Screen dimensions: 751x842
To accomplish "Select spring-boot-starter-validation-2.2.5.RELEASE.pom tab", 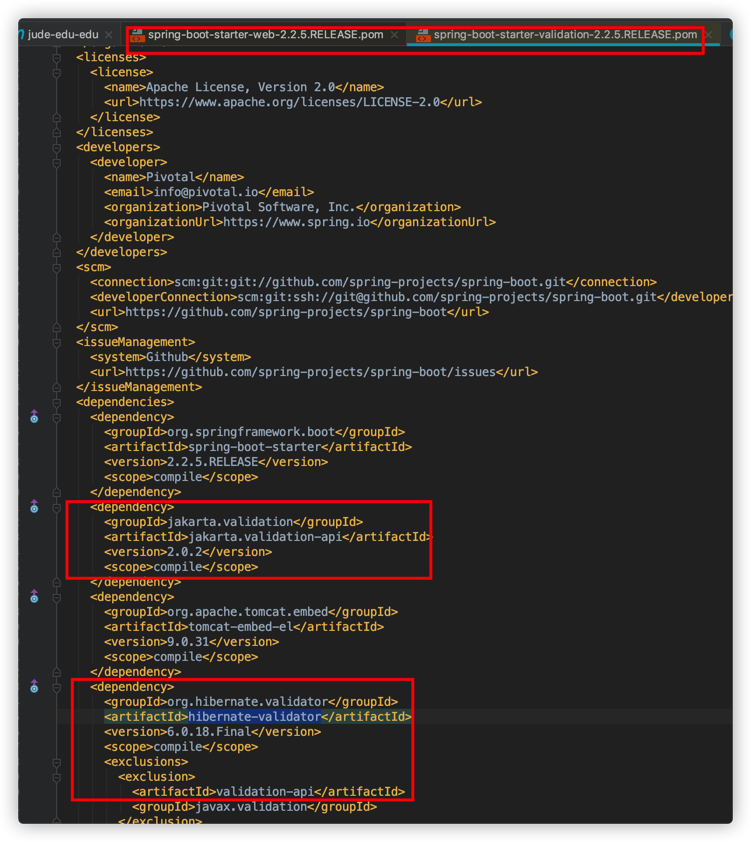I will (x=565, y=35).
